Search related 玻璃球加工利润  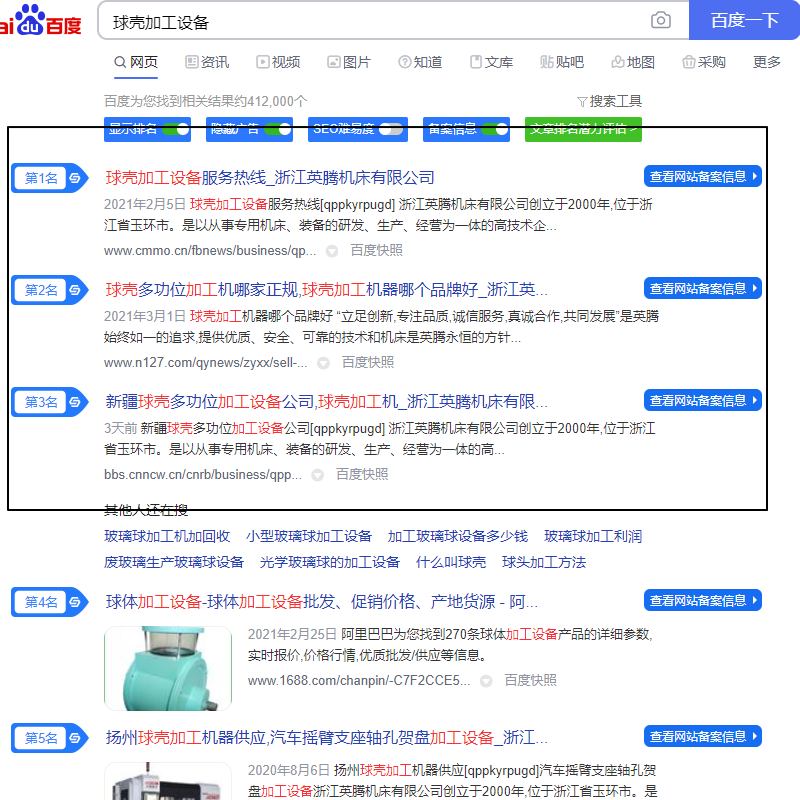pyautogui.click(x=593, y=536)
